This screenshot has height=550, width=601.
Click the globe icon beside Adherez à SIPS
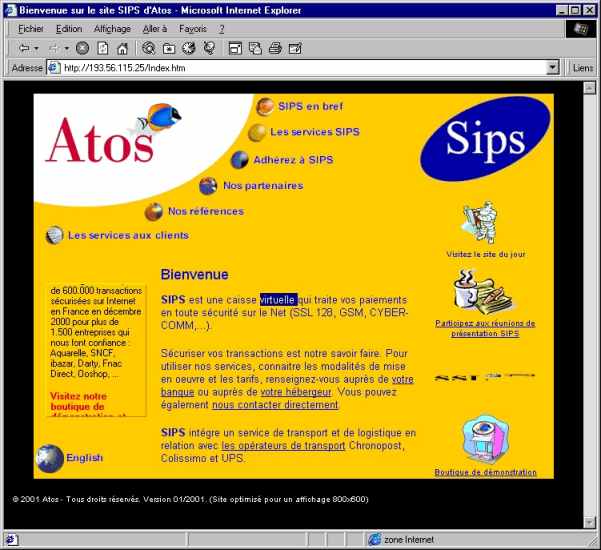click(240, 160)
